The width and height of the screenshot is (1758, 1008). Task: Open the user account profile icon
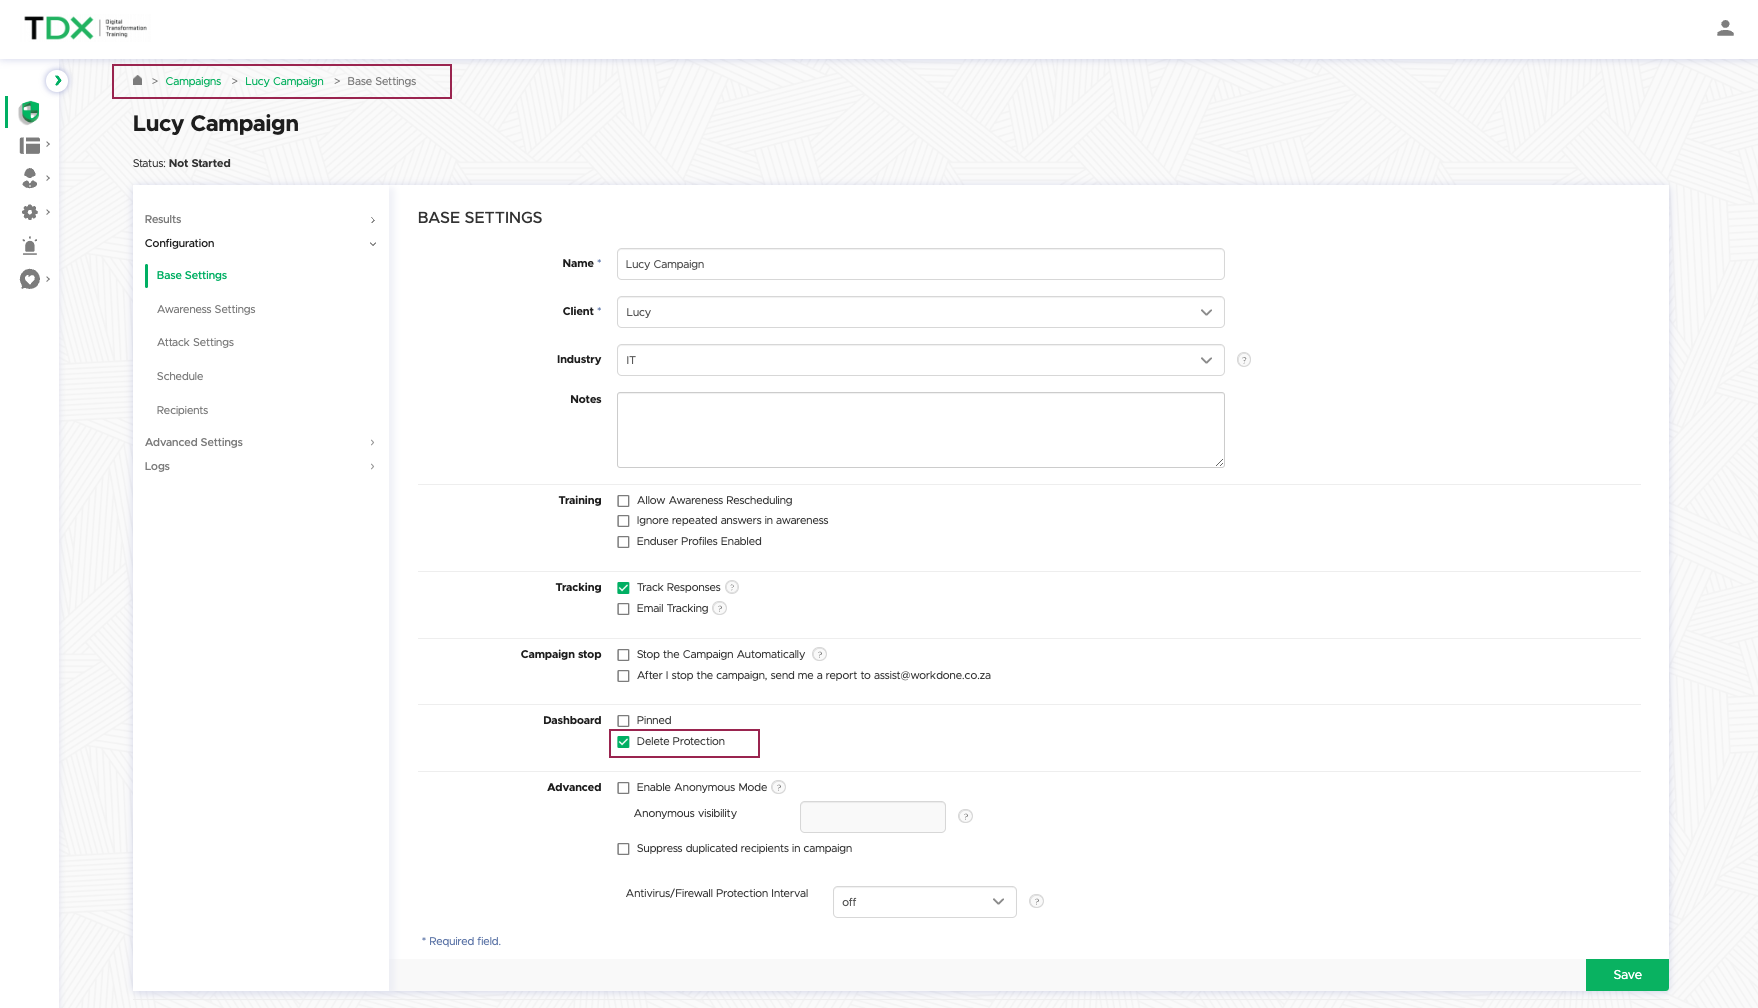click(x=1725, y=29)
